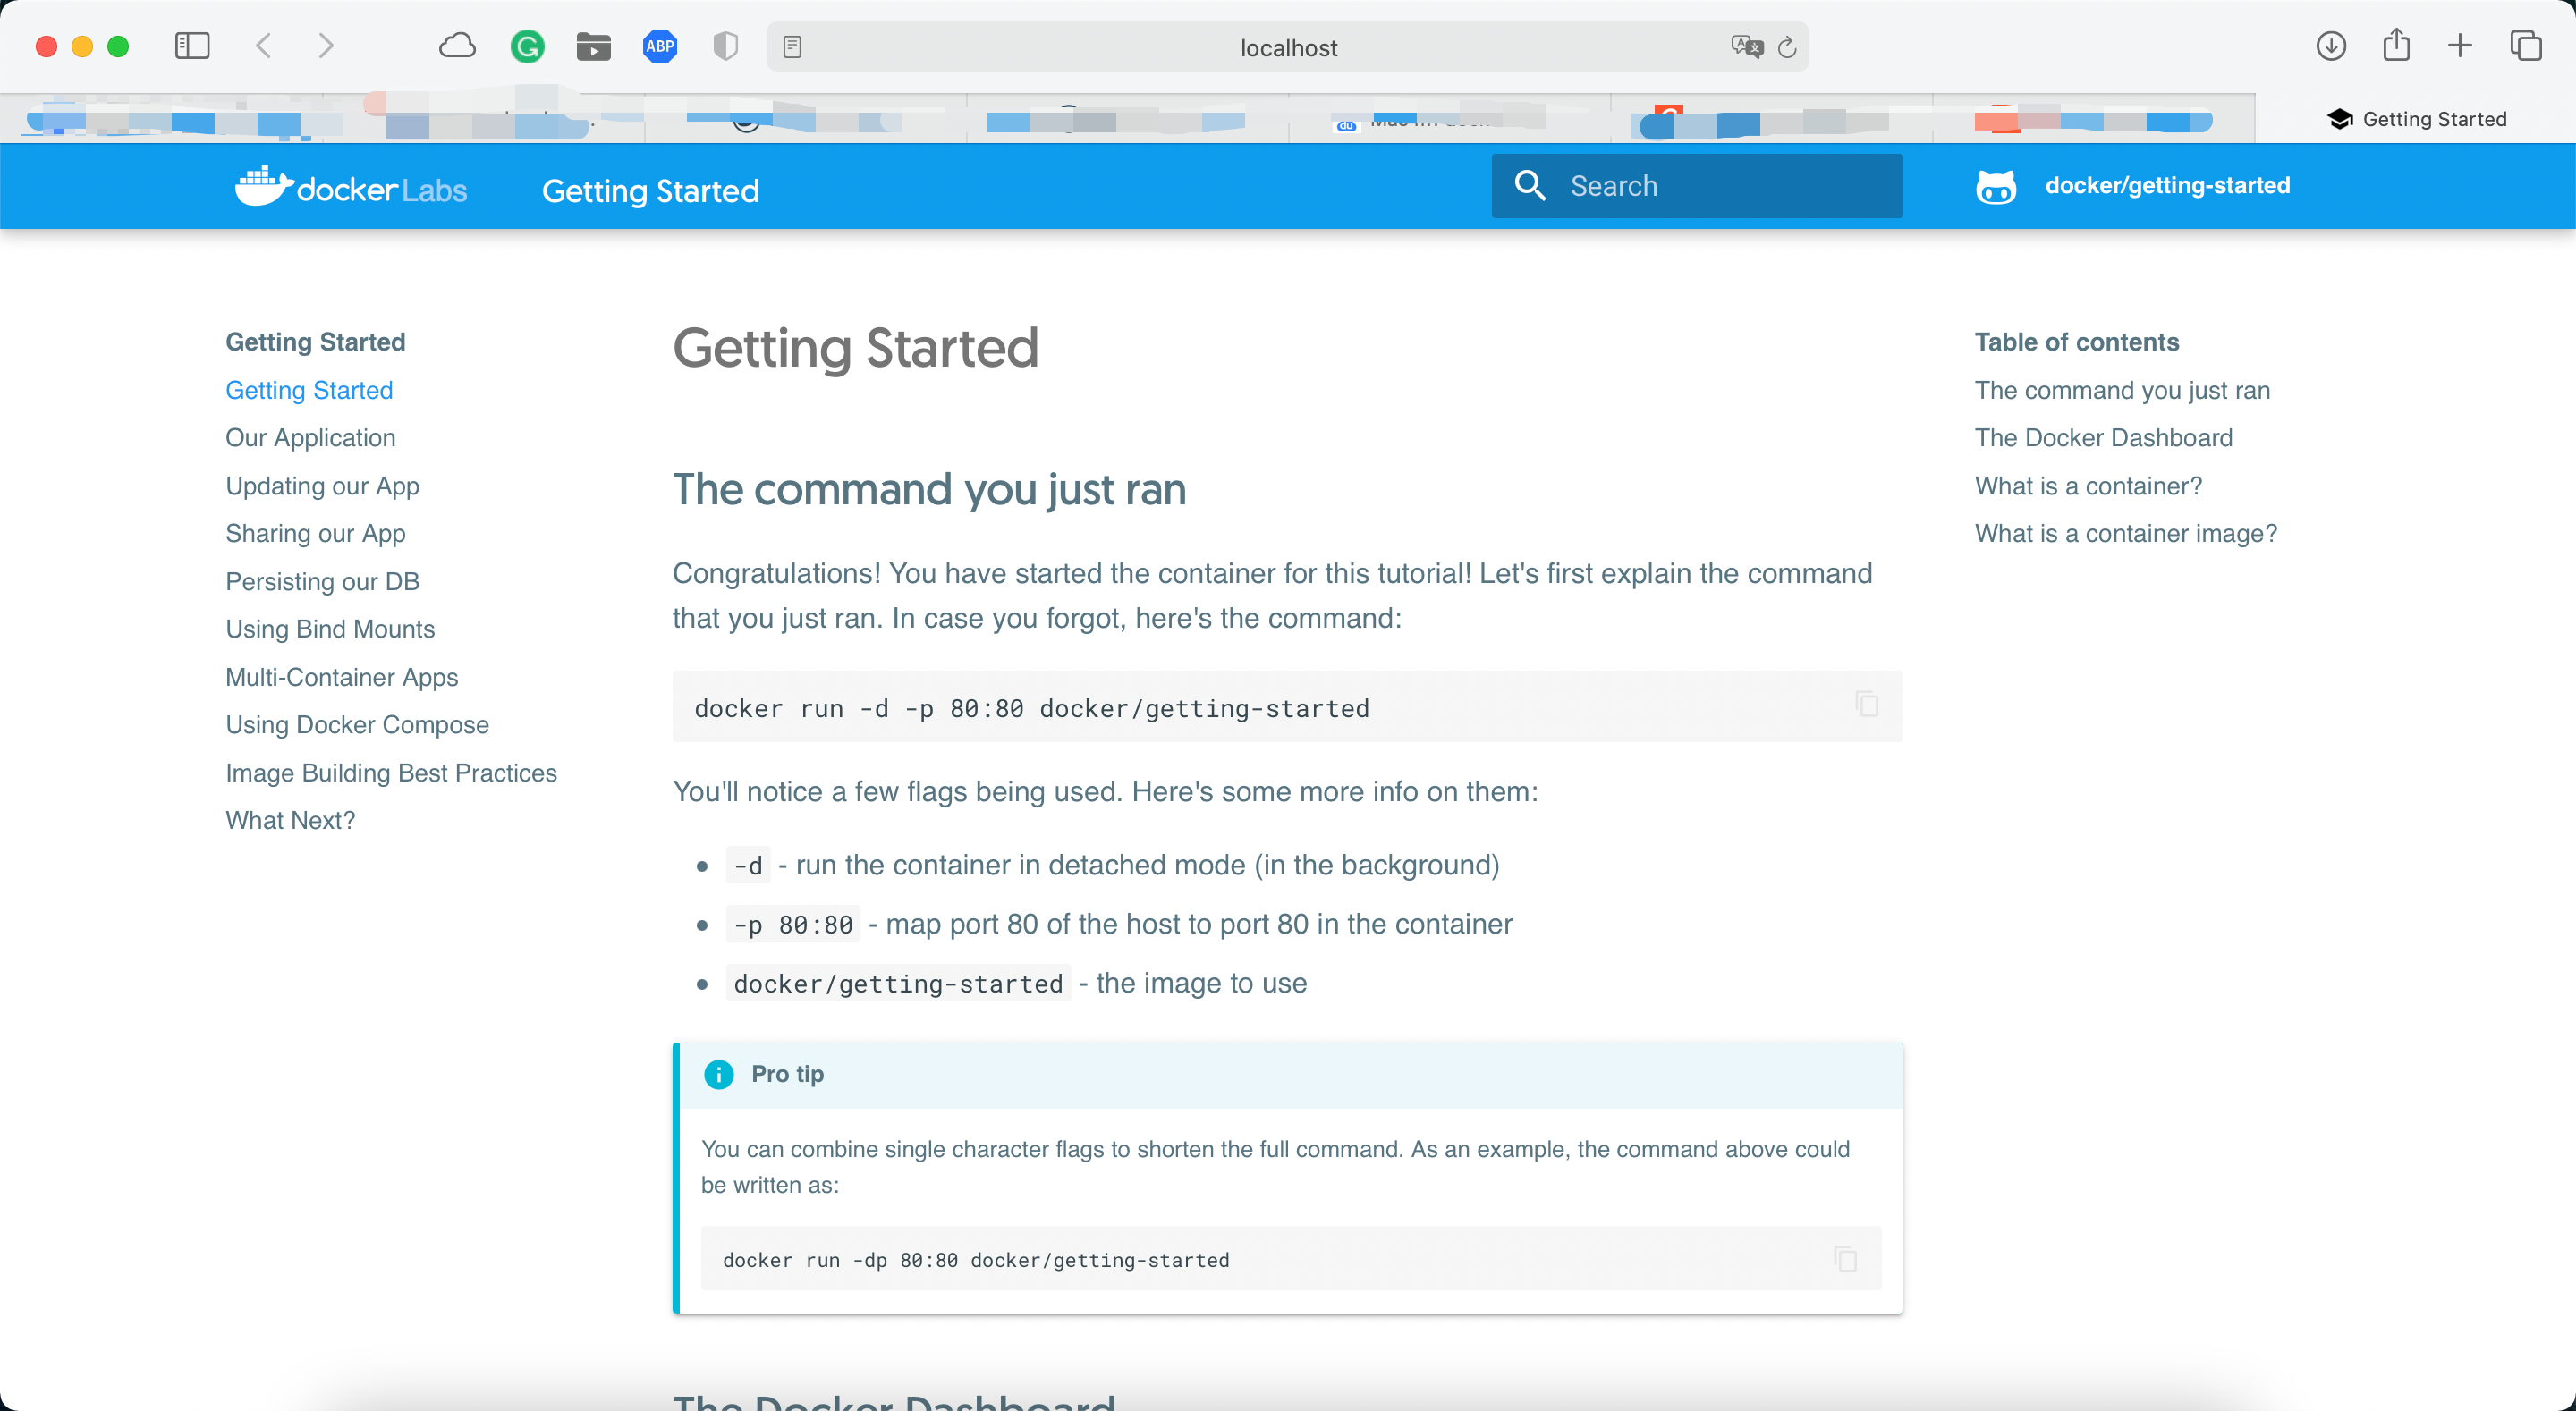Copy the docker run -d command
2576x1411 pixels.
[x=1866, y=704]
